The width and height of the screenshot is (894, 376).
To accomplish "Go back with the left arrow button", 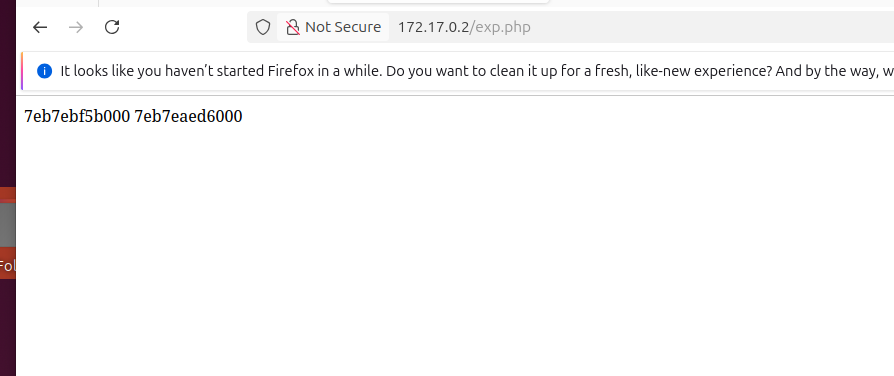I will point(40,27).
